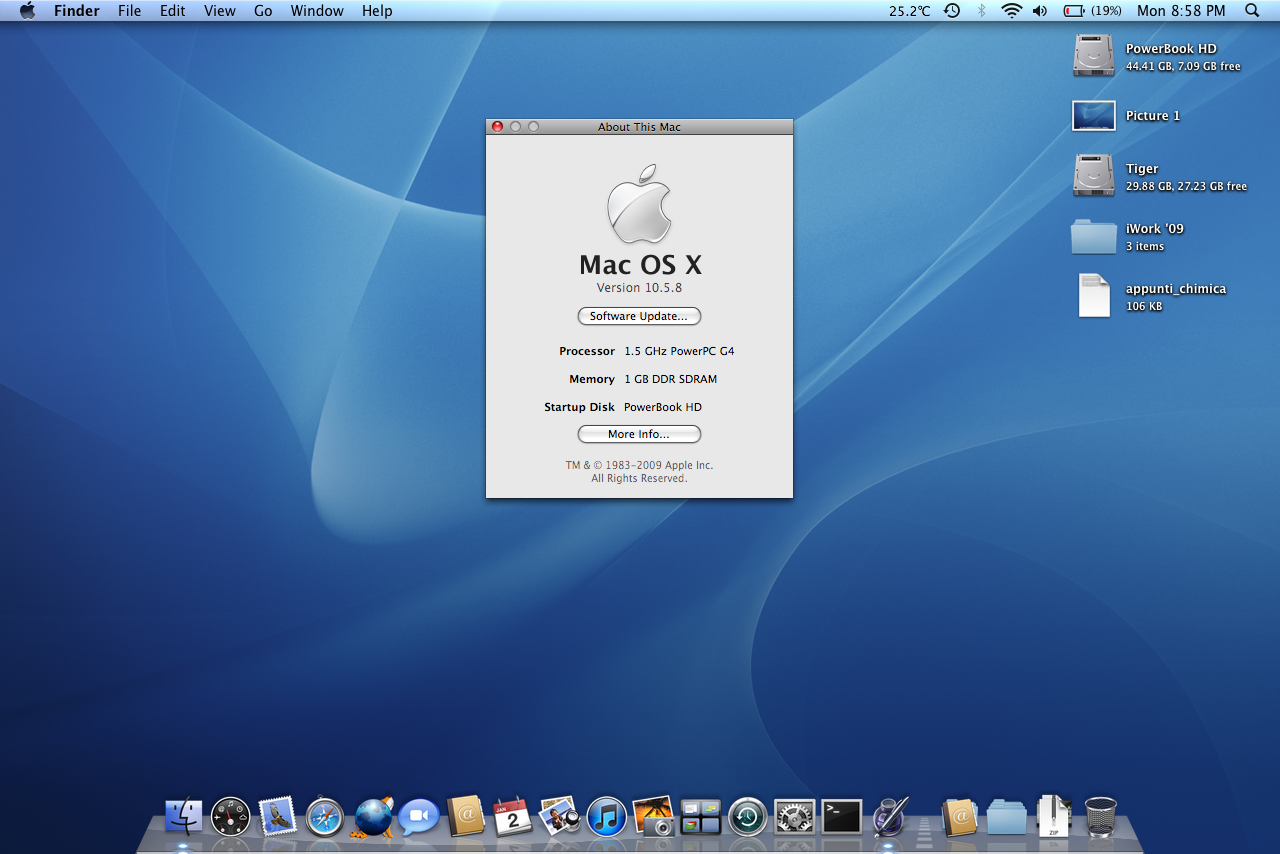
Task: Open the Time Machine menu bar icon
Action: point(952,11)
